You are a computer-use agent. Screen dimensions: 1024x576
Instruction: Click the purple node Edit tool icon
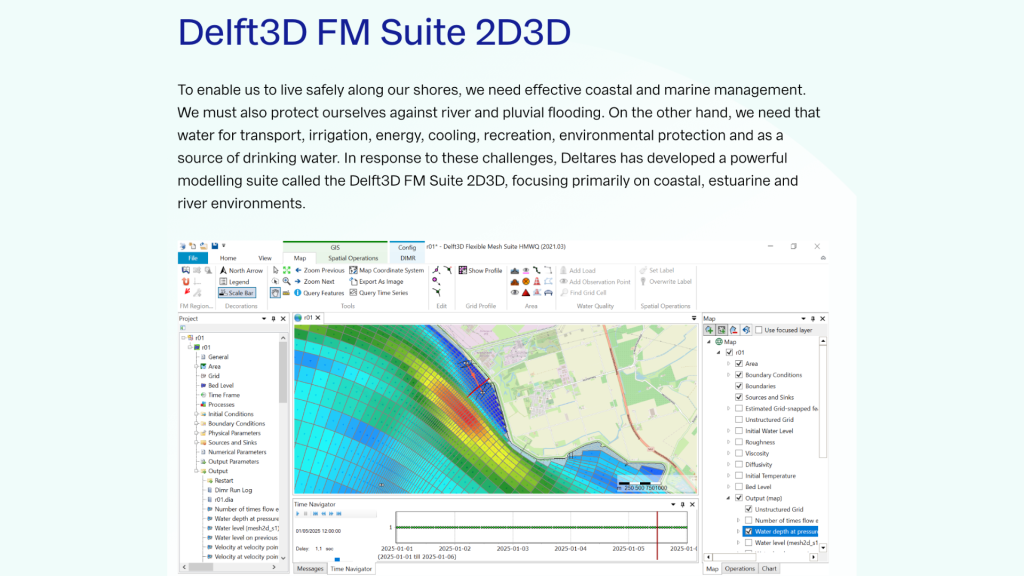(x=436, y=281)
